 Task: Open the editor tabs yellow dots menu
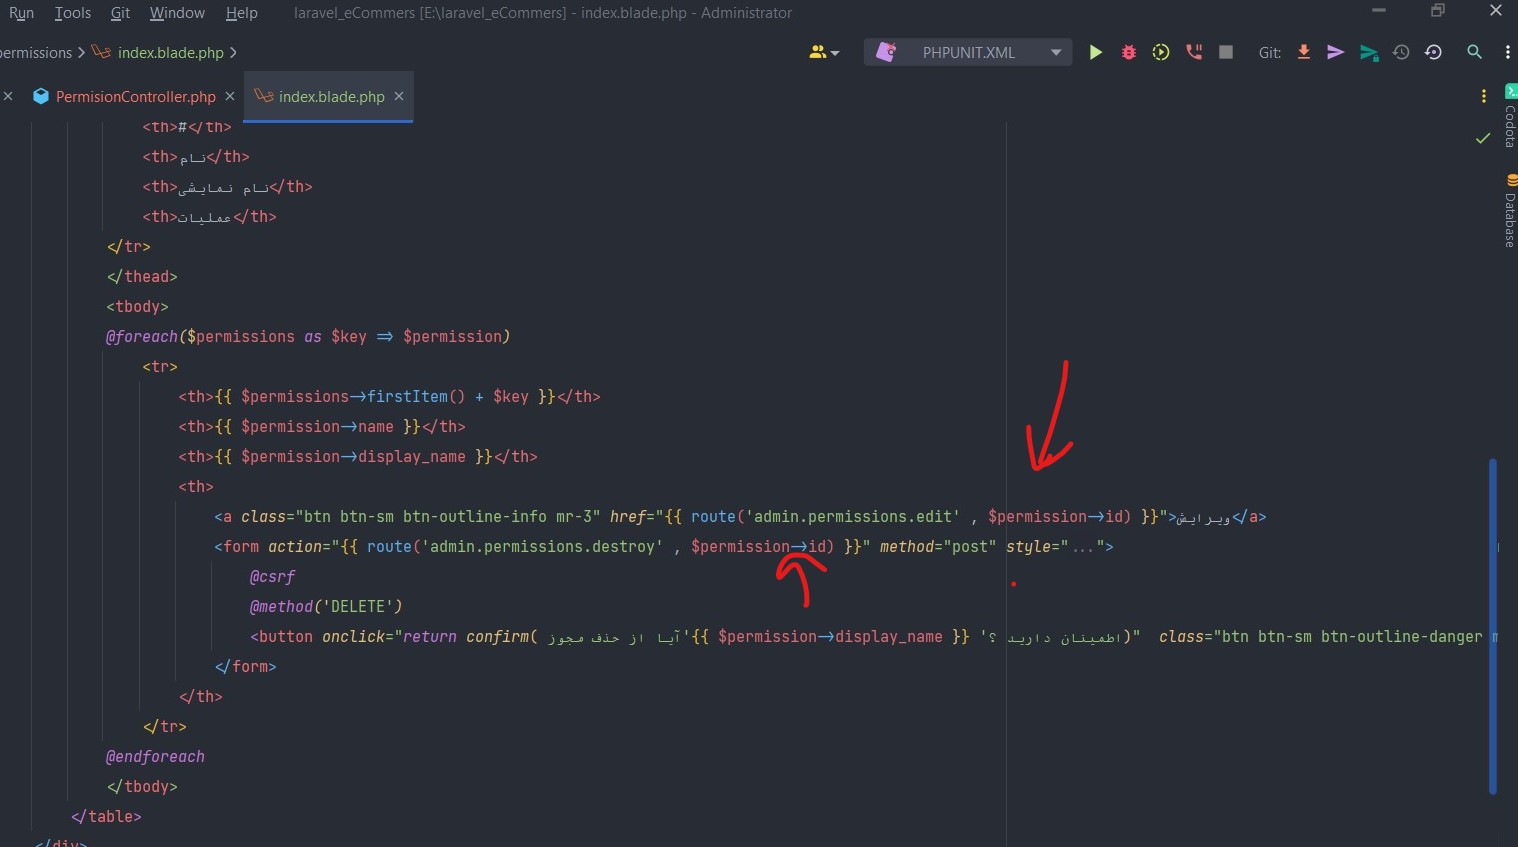coord(1483,96)
